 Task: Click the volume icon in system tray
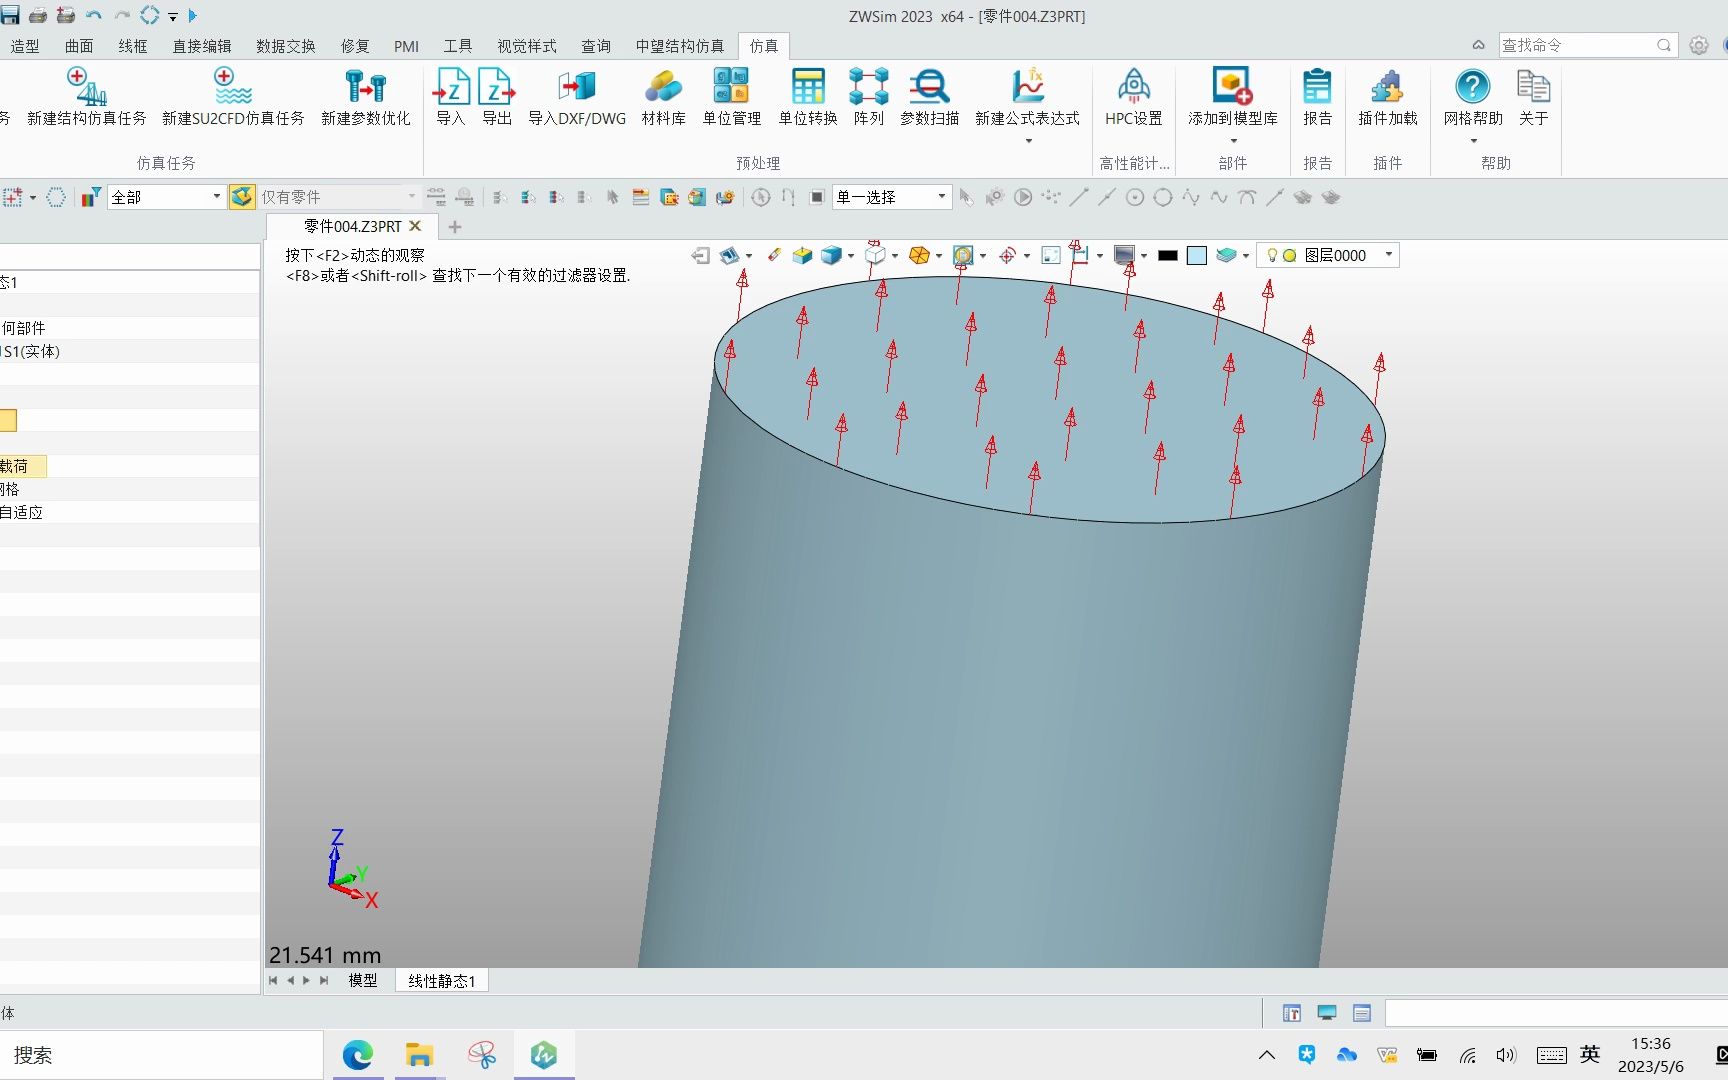tap(1505, 1055)
